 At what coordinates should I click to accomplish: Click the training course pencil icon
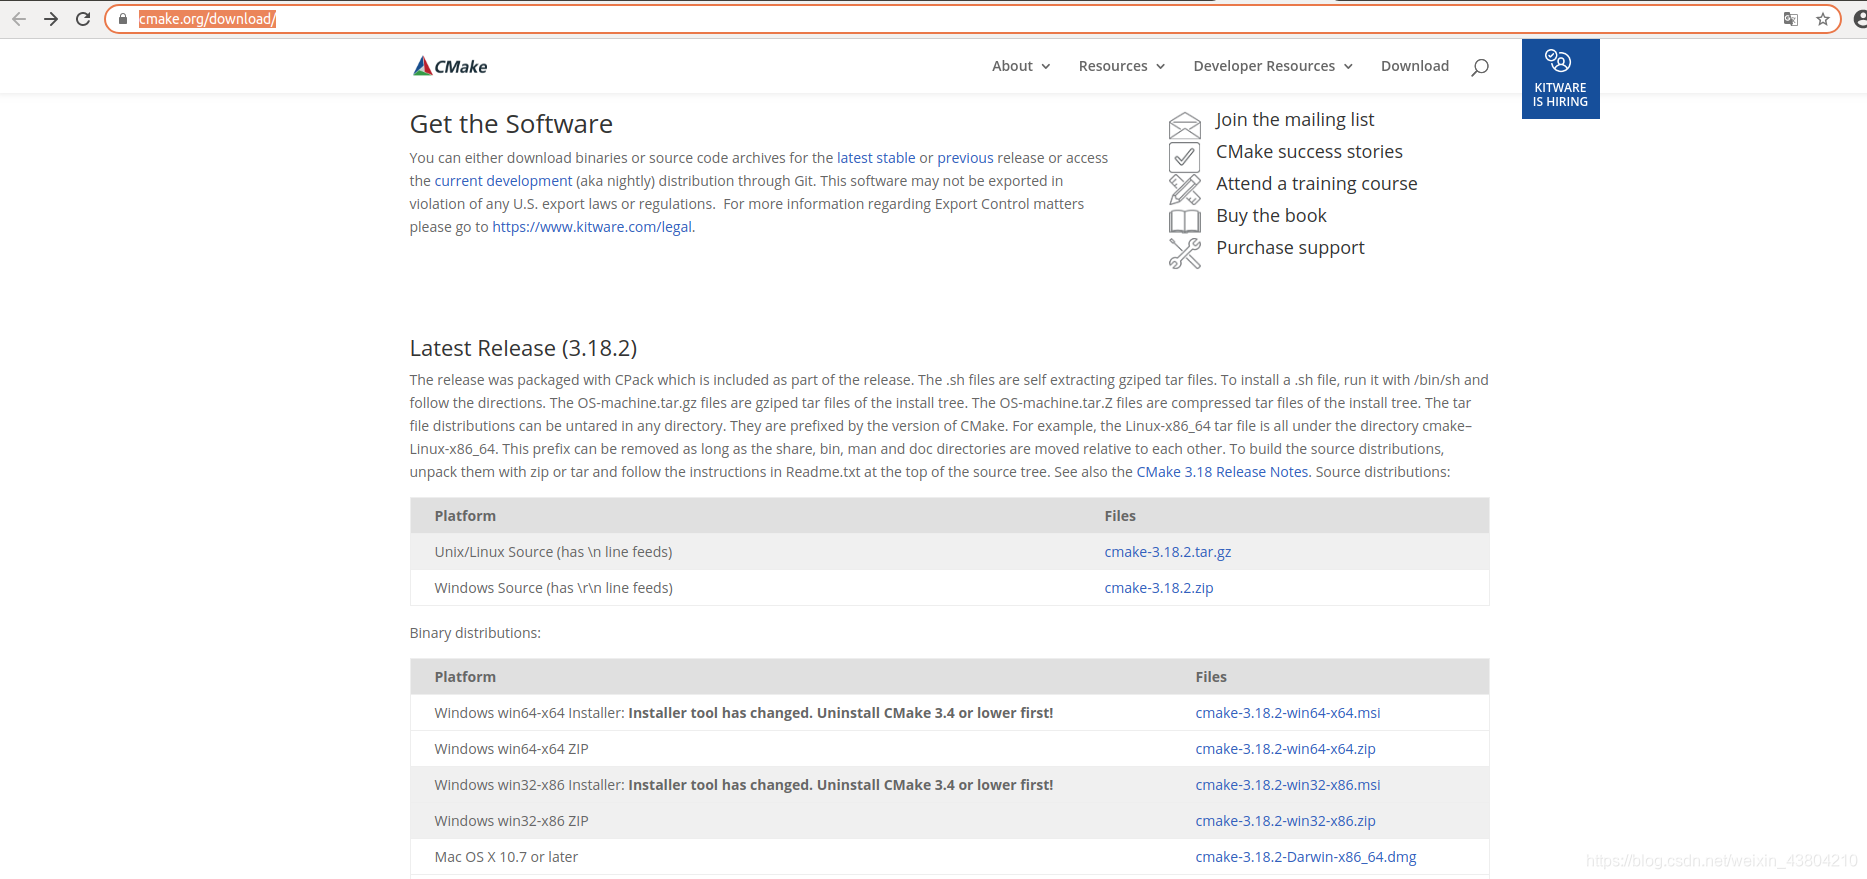(x=1184, y=189)
